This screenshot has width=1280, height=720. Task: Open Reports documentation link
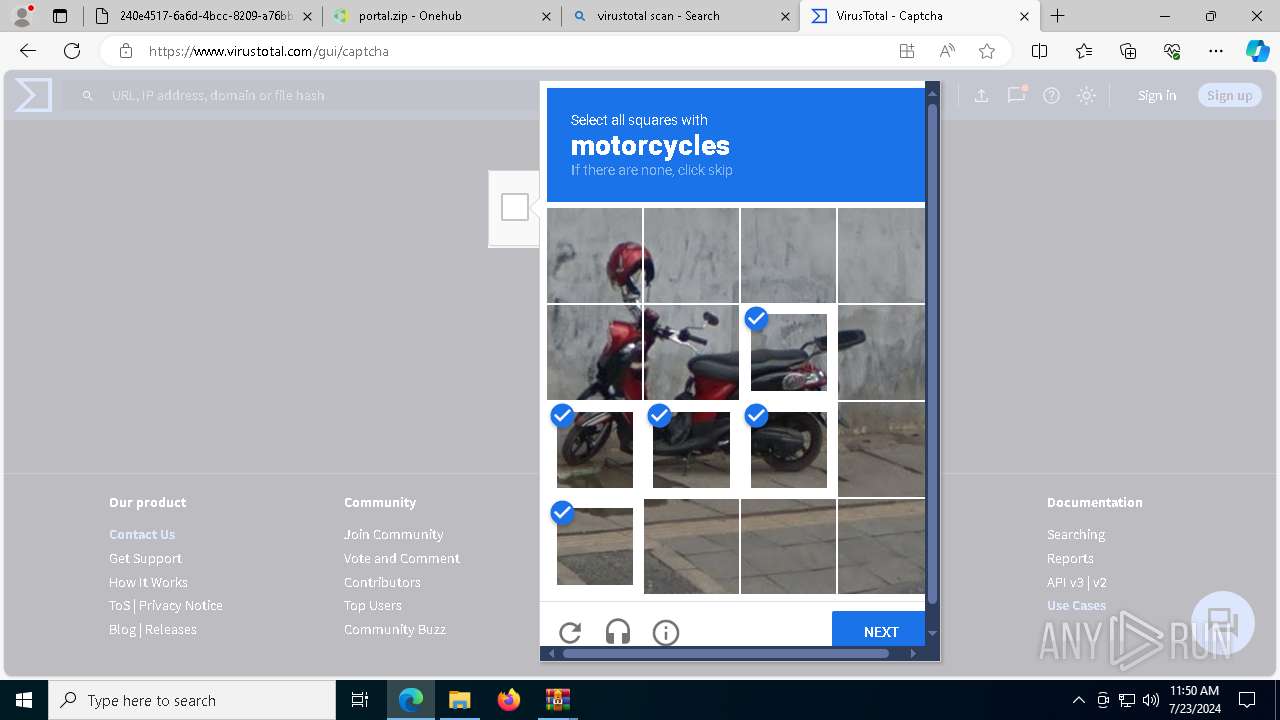pos(1070,558)
